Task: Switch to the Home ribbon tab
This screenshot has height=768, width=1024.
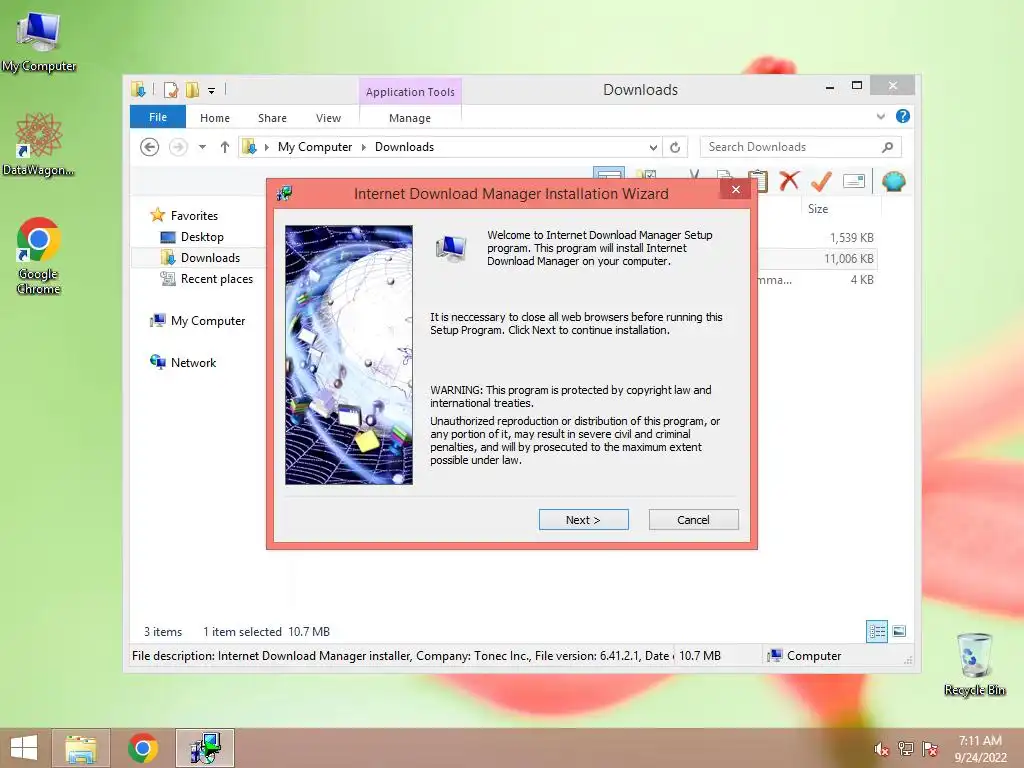Action: coord(215,118)
